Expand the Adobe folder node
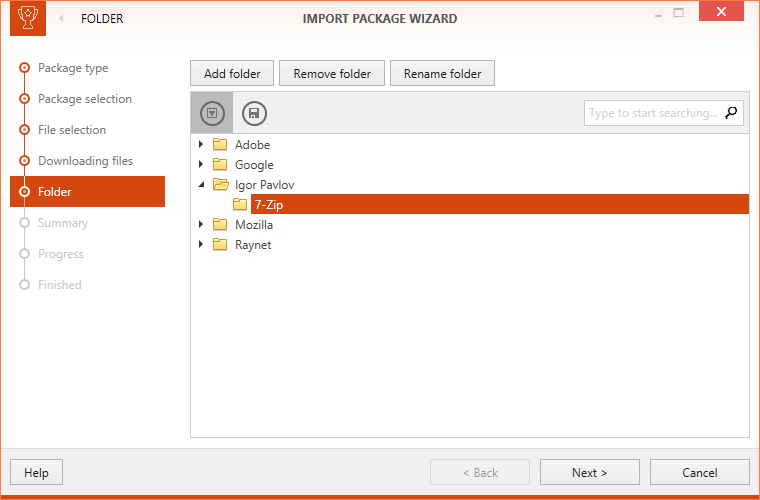This screenshot has width=760, height=500. click(201, 144)
